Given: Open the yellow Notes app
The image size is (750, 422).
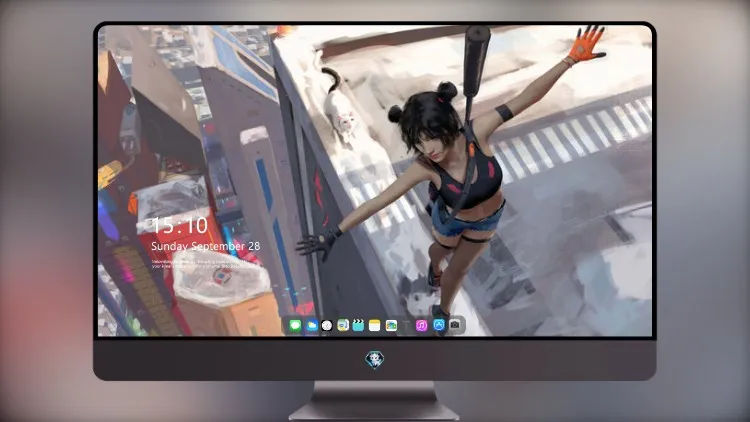Looking at the screenshot, I should (x=375, y=326).
